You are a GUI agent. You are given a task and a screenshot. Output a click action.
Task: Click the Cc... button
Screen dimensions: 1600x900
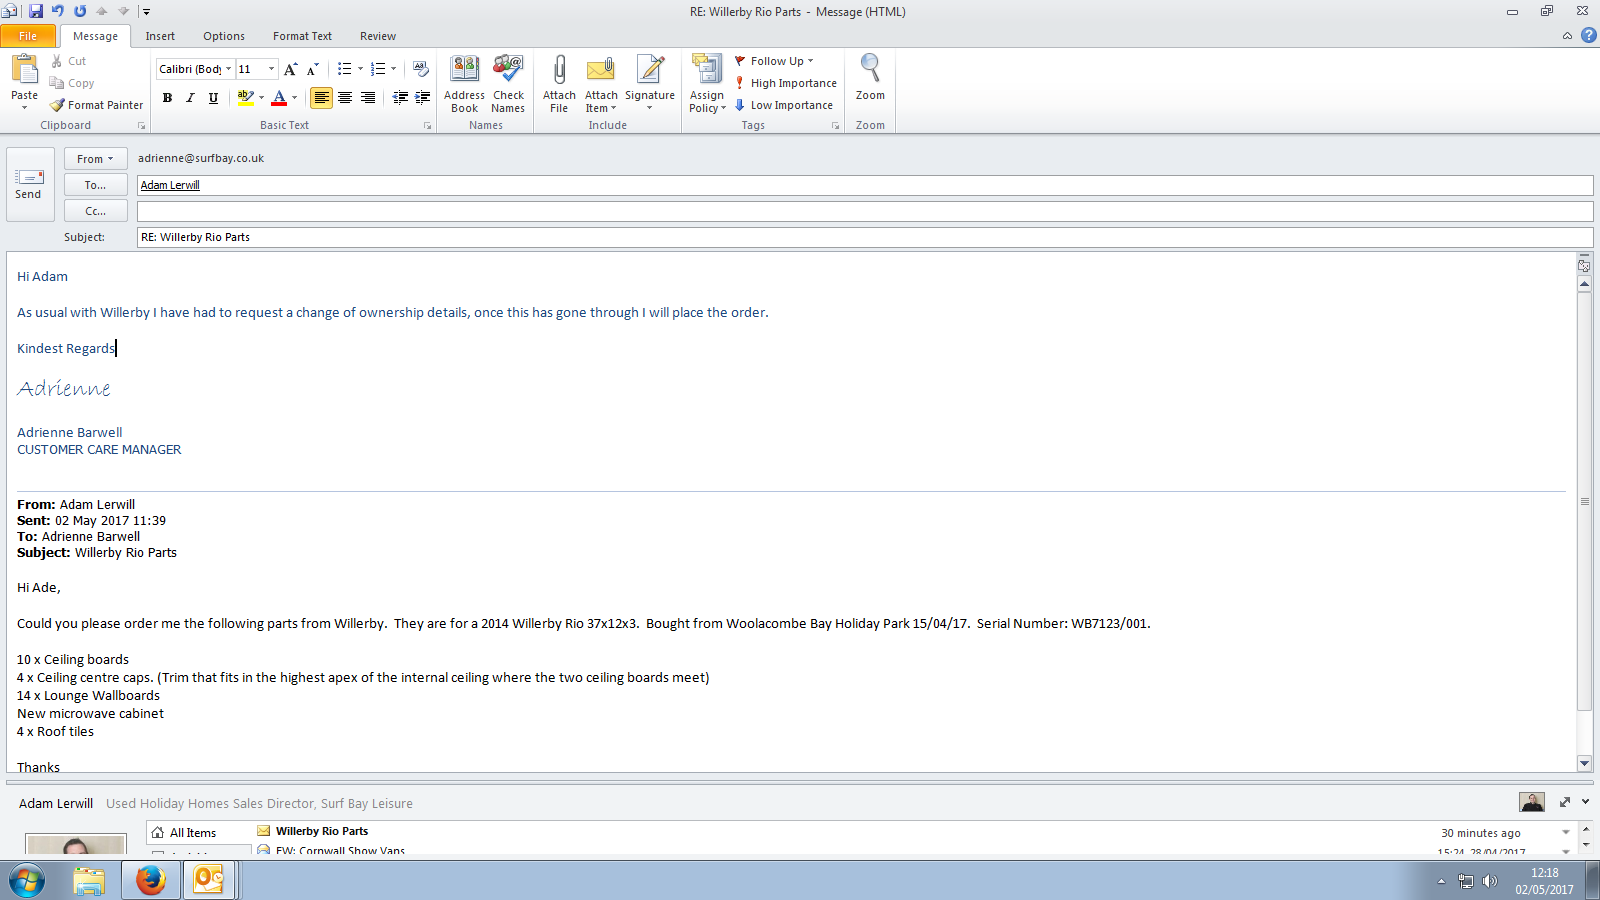click(x=95, y=211)
